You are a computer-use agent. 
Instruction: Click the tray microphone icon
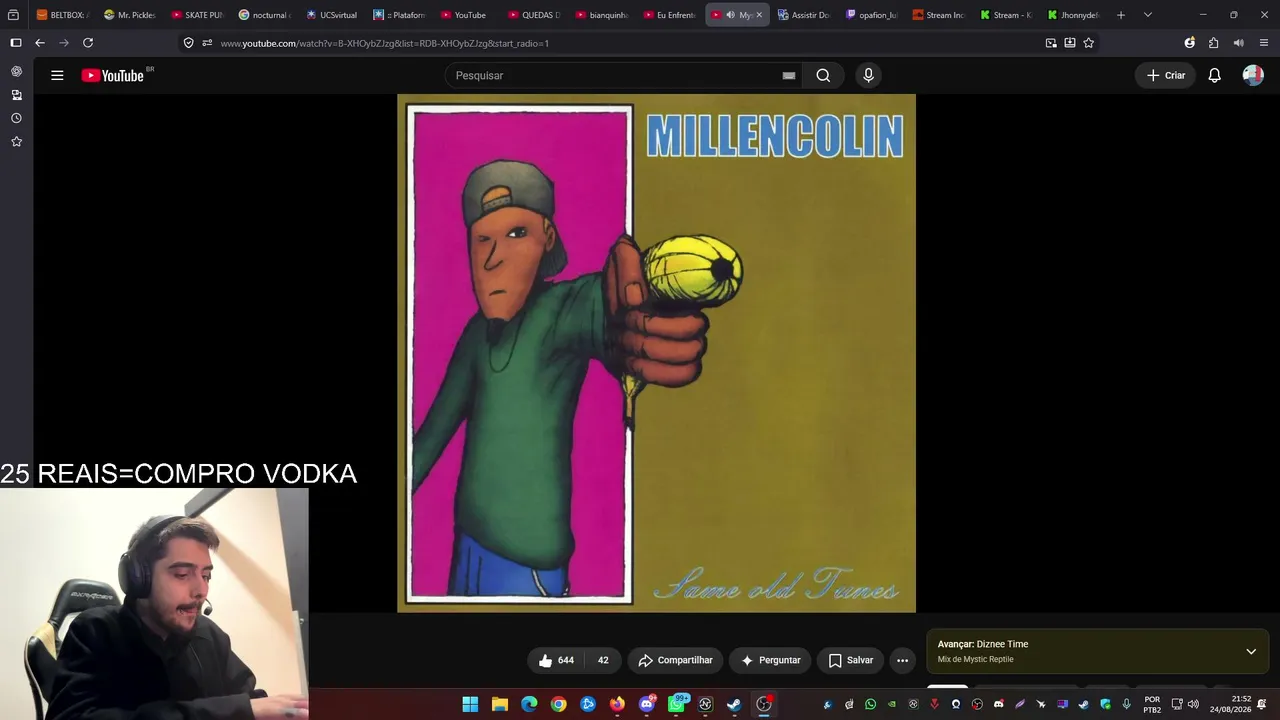coord(1126,704)
